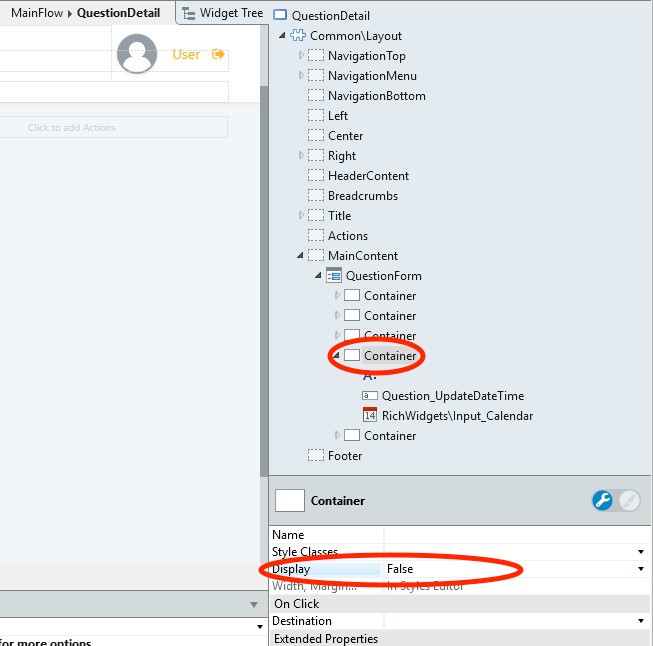Click the Input_Calendar calendar icon

click(x=370, y=415)
